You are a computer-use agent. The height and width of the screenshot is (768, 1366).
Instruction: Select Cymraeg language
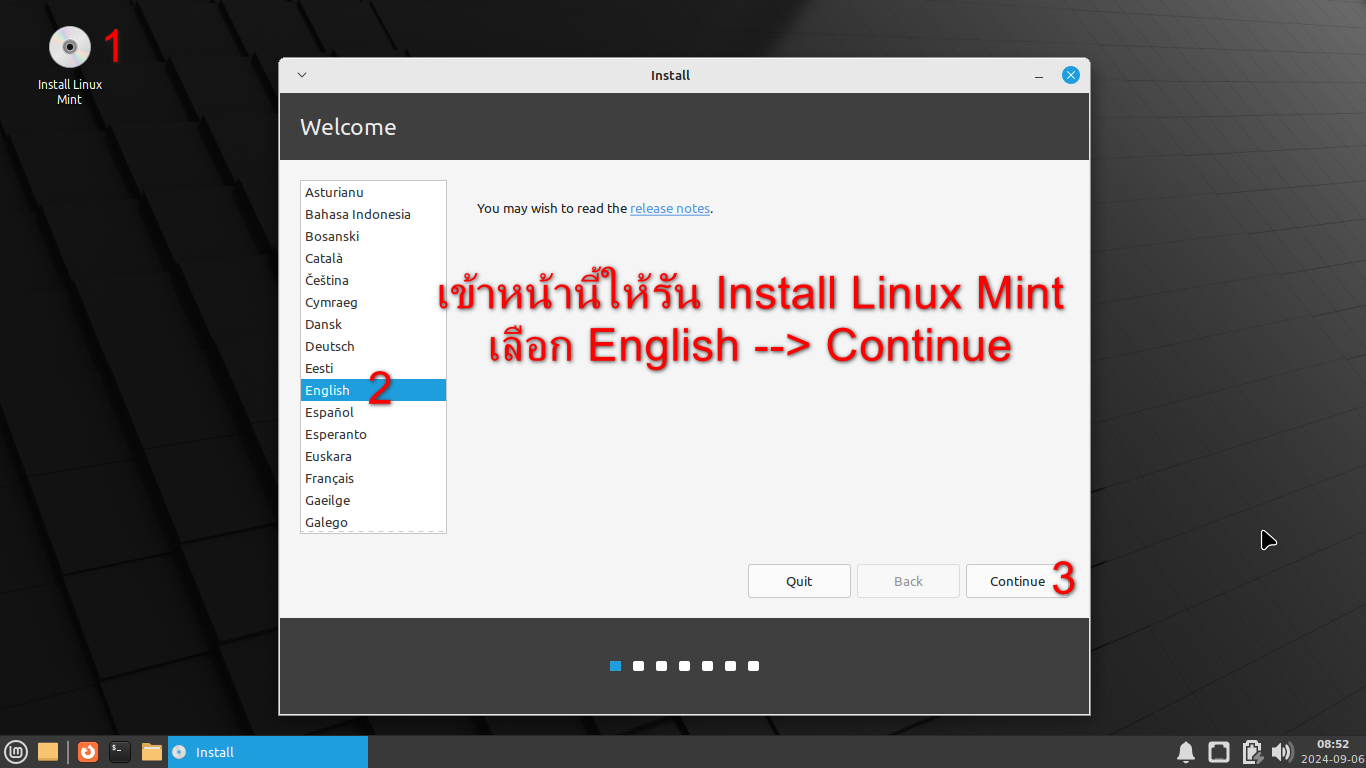tap(373, 302)
